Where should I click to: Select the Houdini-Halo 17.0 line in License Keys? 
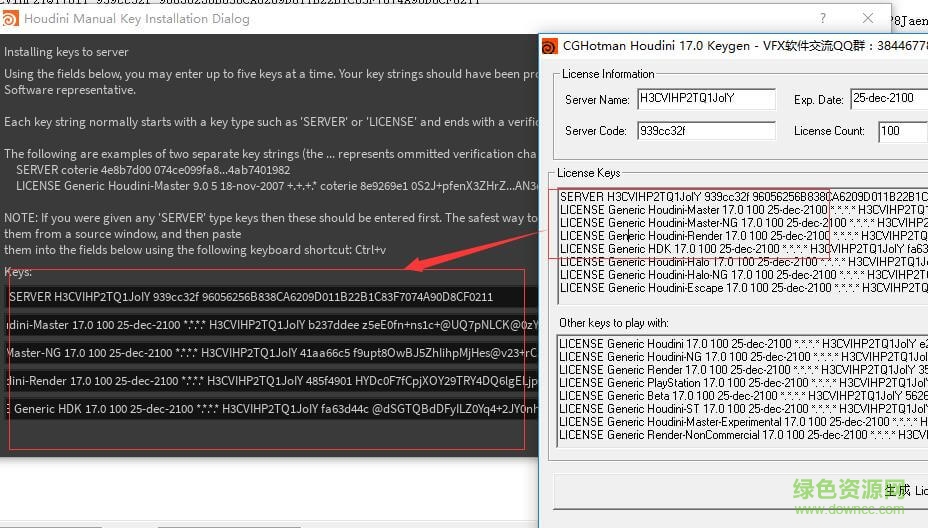tap(743, 262)
